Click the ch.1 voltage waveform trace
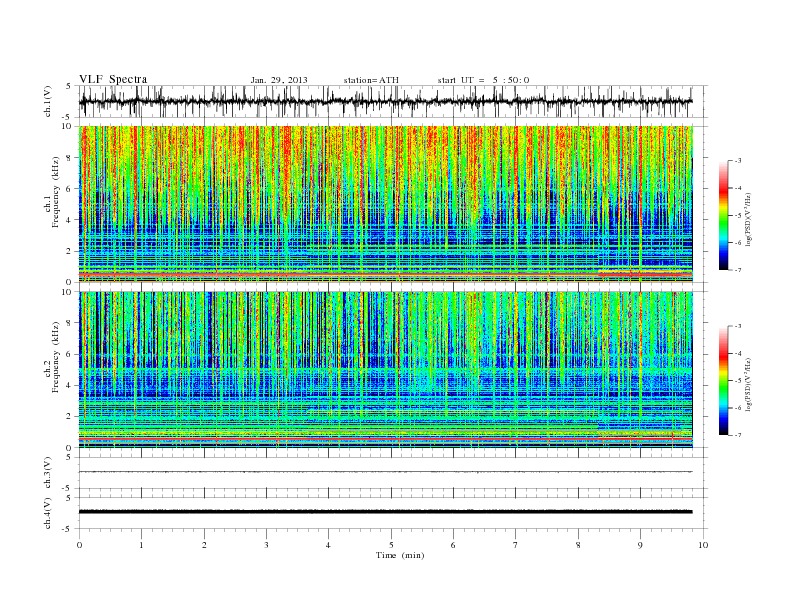This screenshot has width=792, height=612. click(x=385, y=101)
